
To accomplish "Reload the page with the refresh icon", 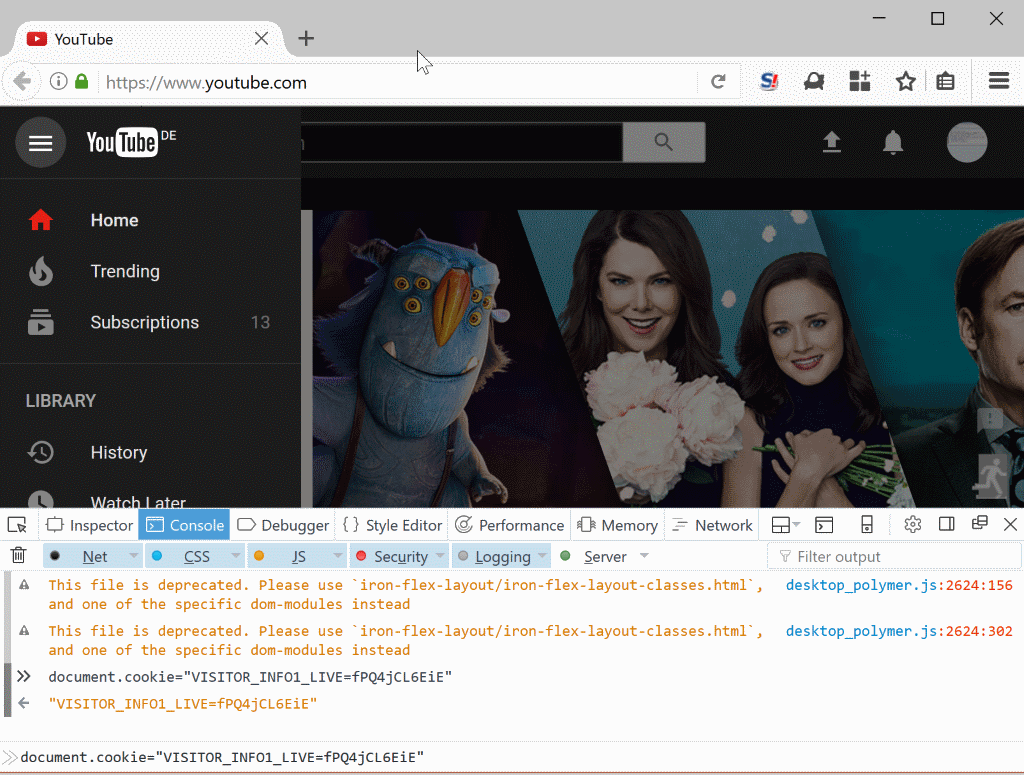I will (x=718, y=82).
